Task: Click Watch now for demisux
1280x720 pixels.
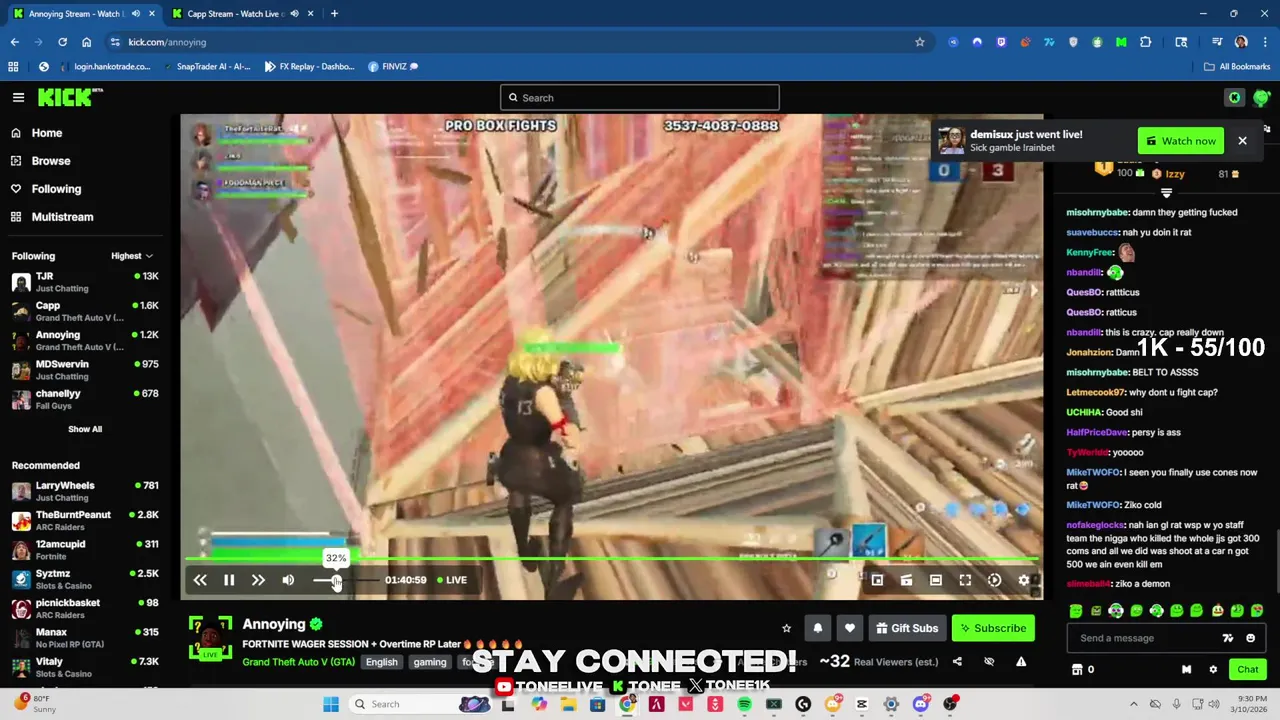Action: tap(1181, 141)
